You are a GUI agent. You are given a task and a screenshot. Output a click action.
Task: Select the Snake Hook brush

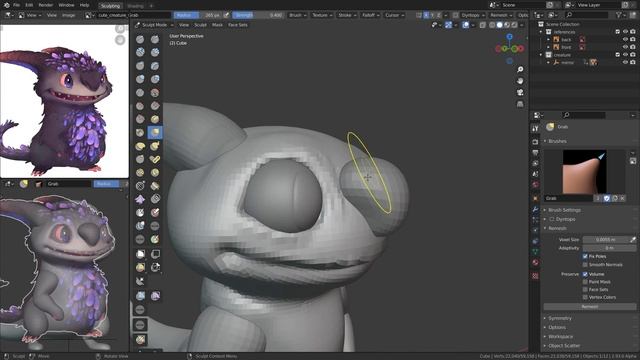(155, 146)
